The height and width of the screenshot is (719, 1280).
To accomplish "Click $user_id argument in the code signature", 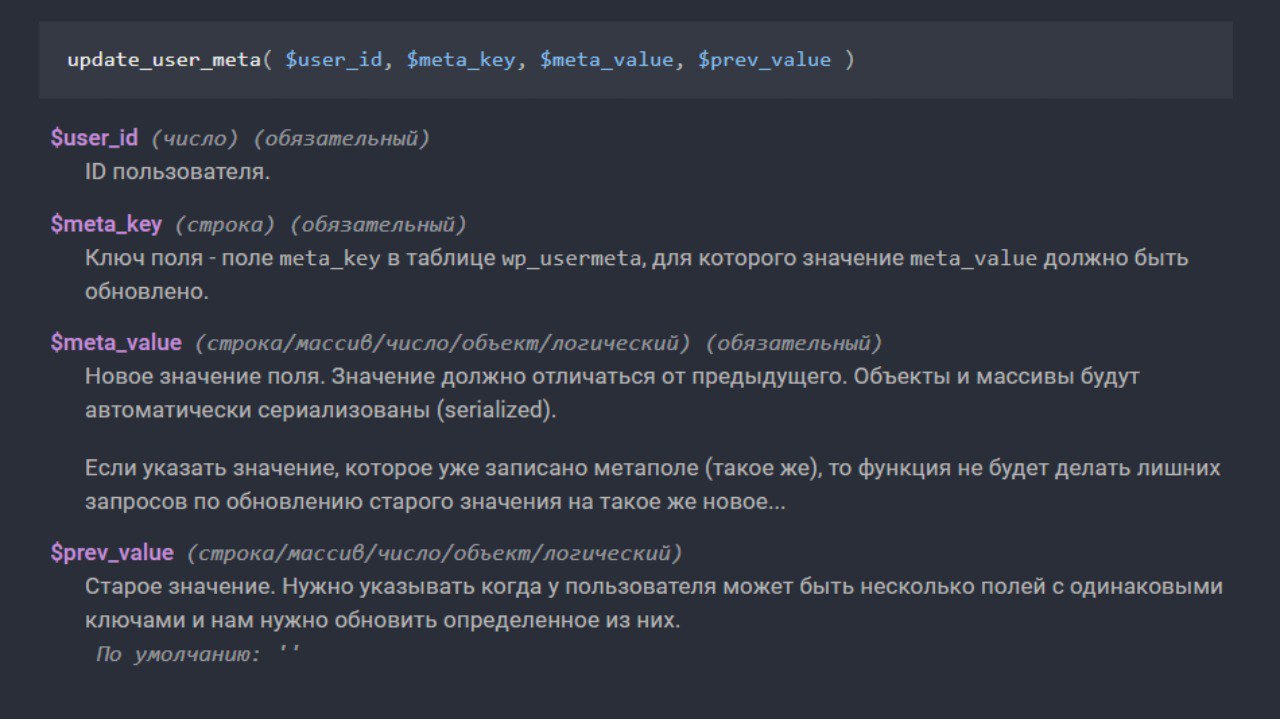I will coord(334,60).
